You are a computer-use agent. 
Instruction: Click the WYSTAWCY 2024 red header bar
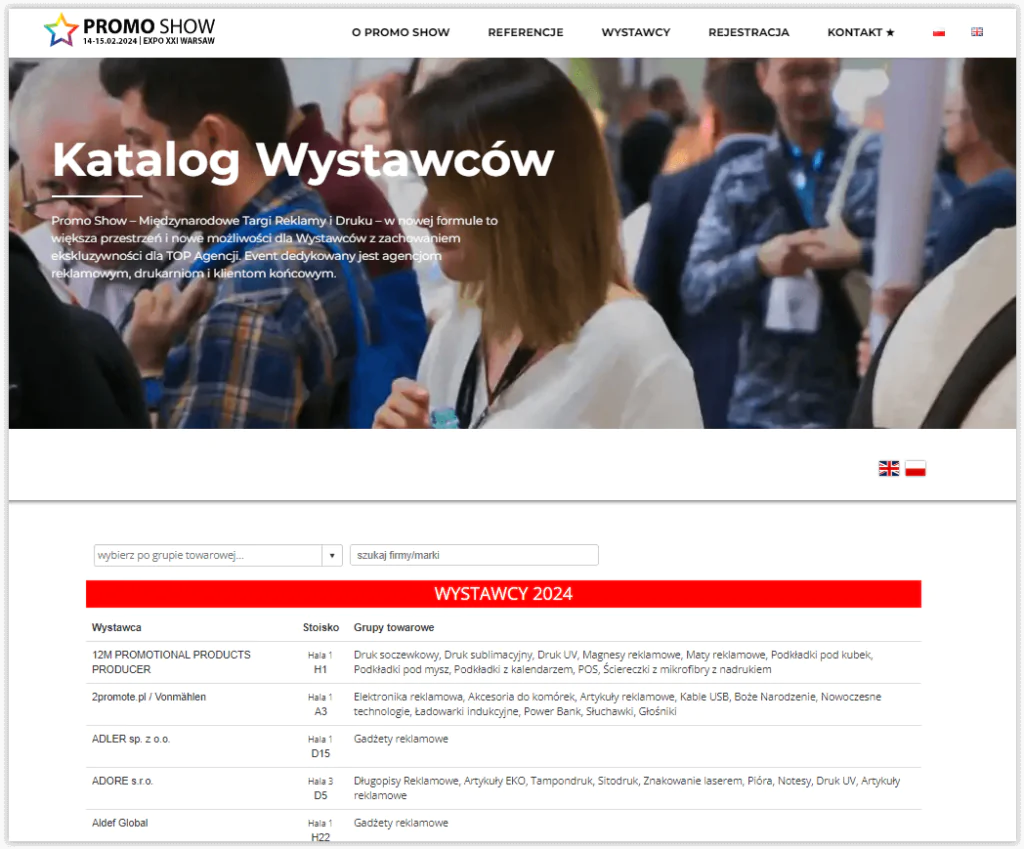click(504, 594)
